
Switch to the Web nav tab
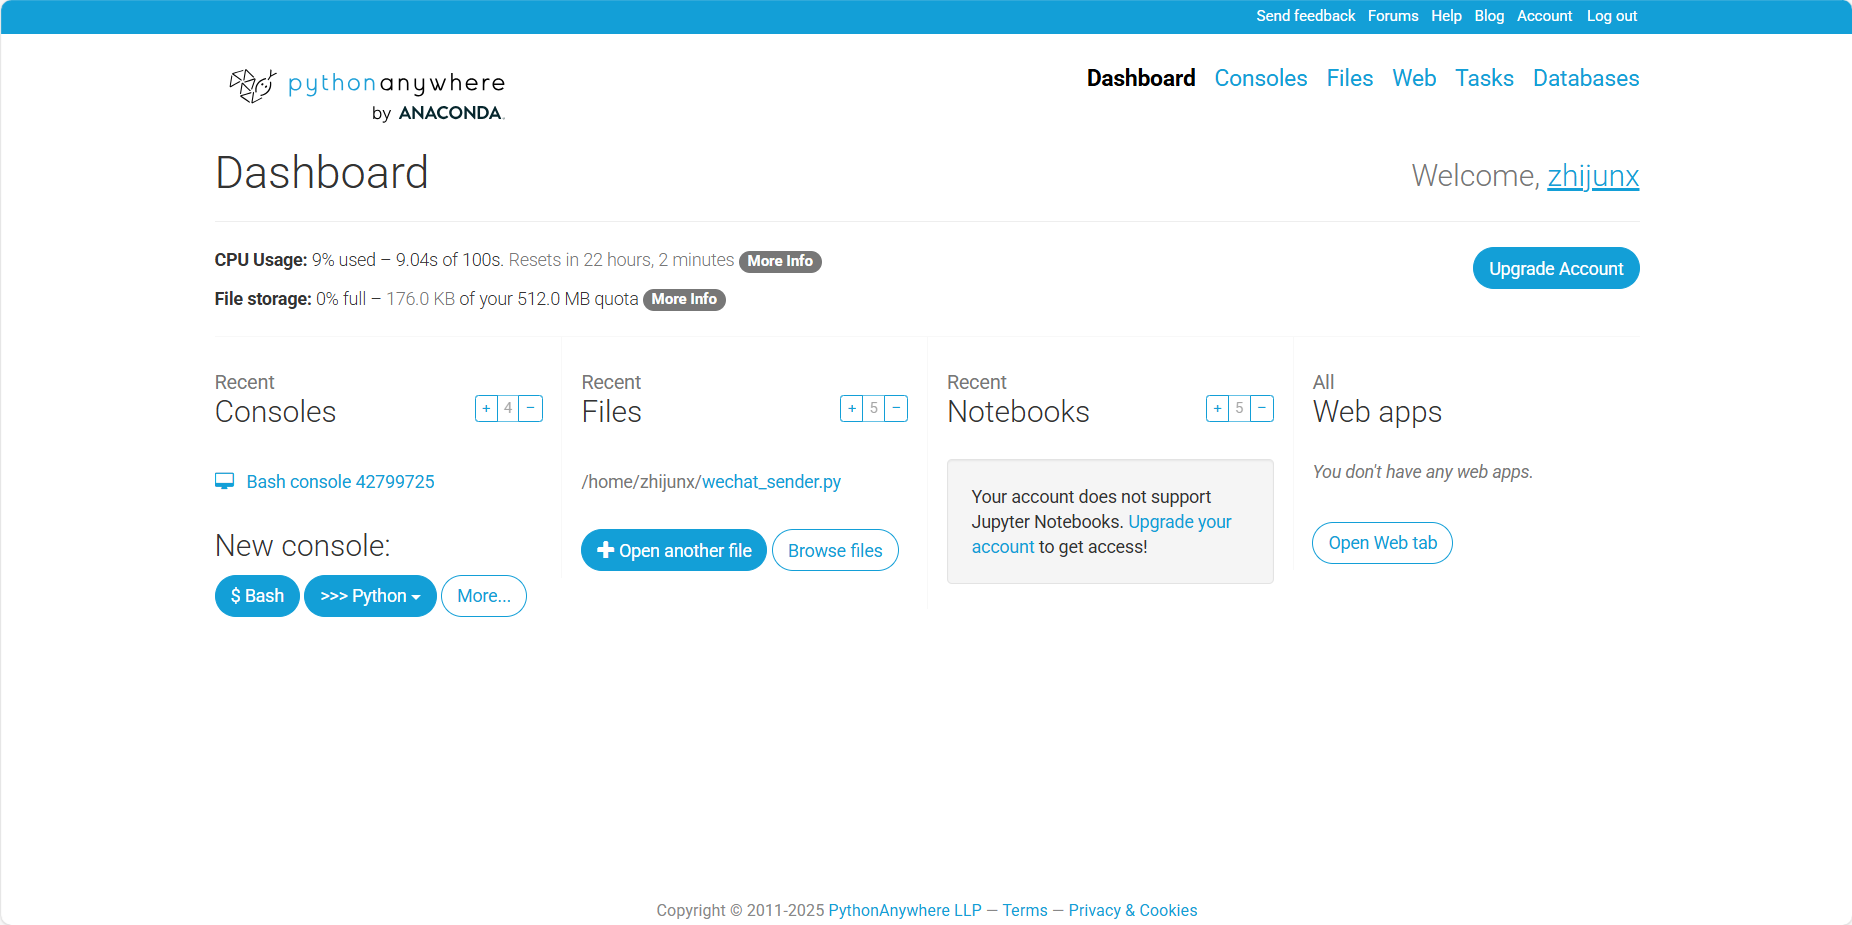(1414, 78)
